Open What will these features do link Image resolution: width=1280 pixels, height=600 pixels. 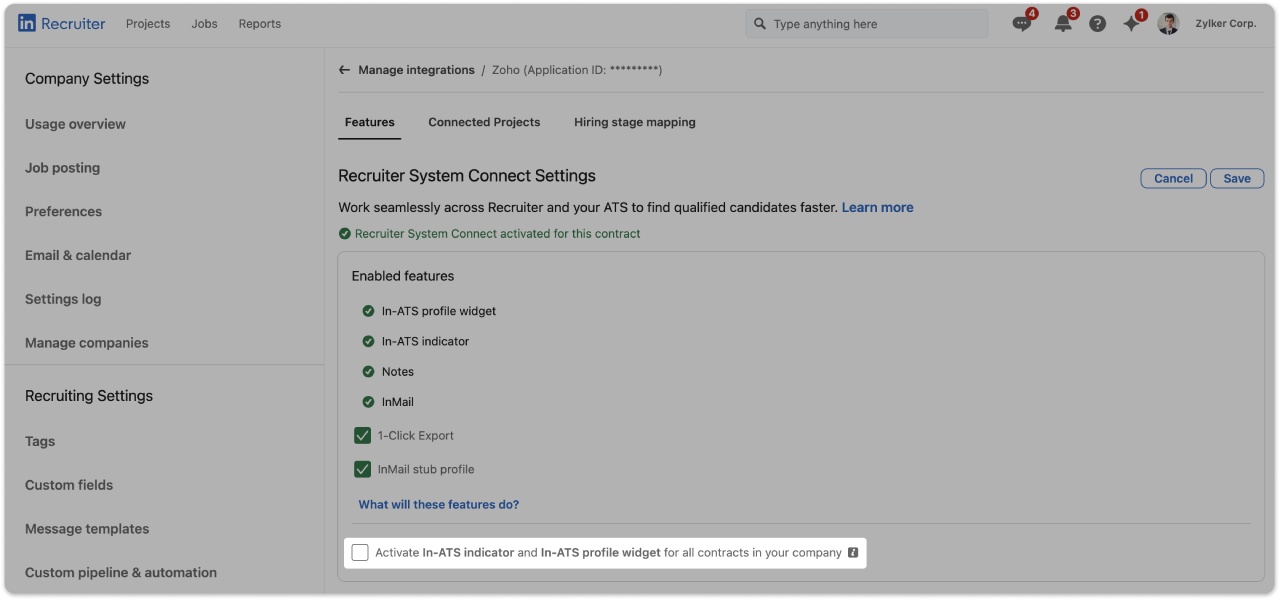pos(439,504)
